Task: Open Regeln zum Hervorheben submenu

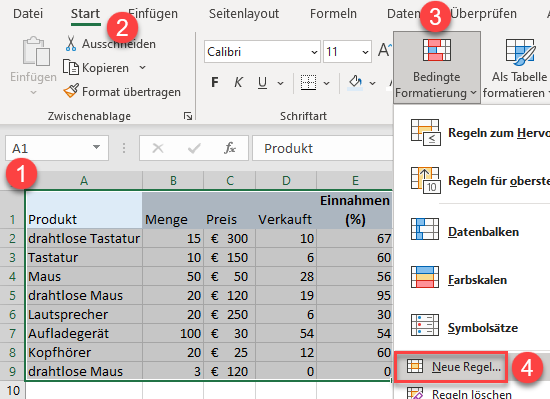Action: click(x=472, y=133)
